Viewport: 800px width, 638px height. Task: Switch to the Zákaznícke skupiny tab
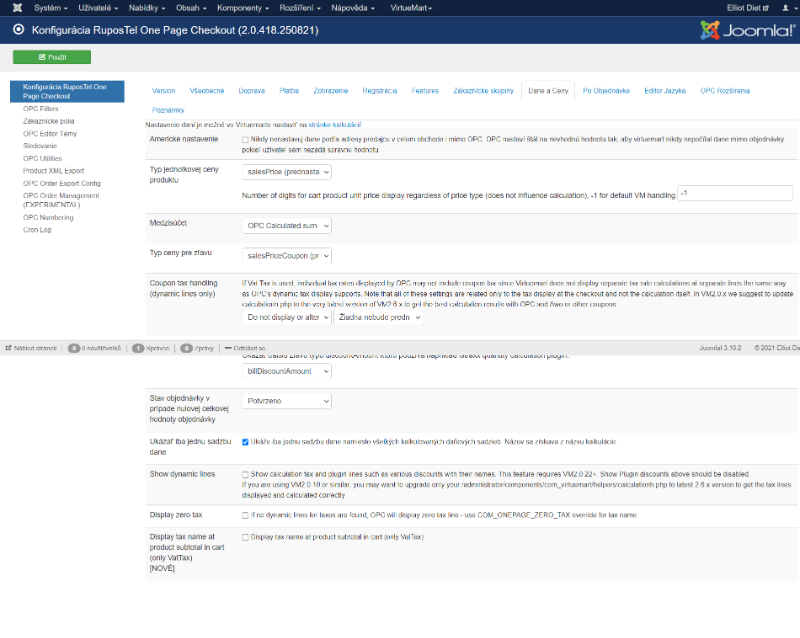[484, 91]
